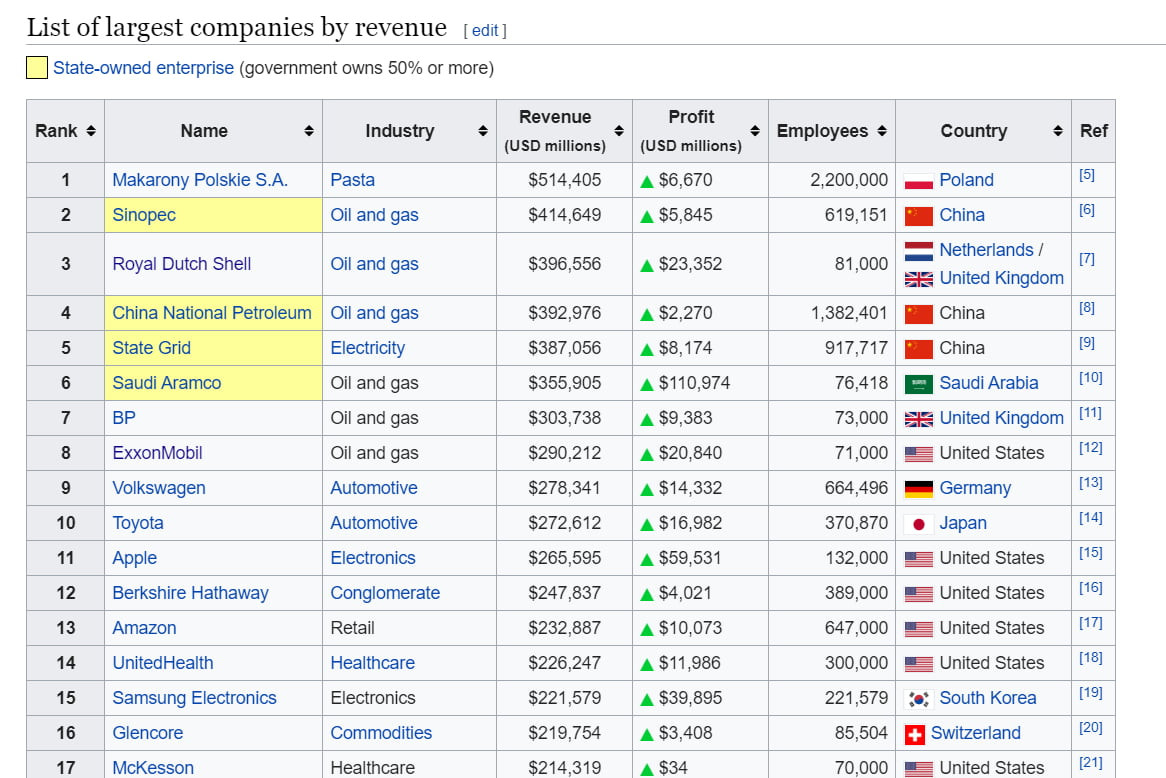Sort table by the Country column arrows
1166x778 pixels.
click(1057, 131)
